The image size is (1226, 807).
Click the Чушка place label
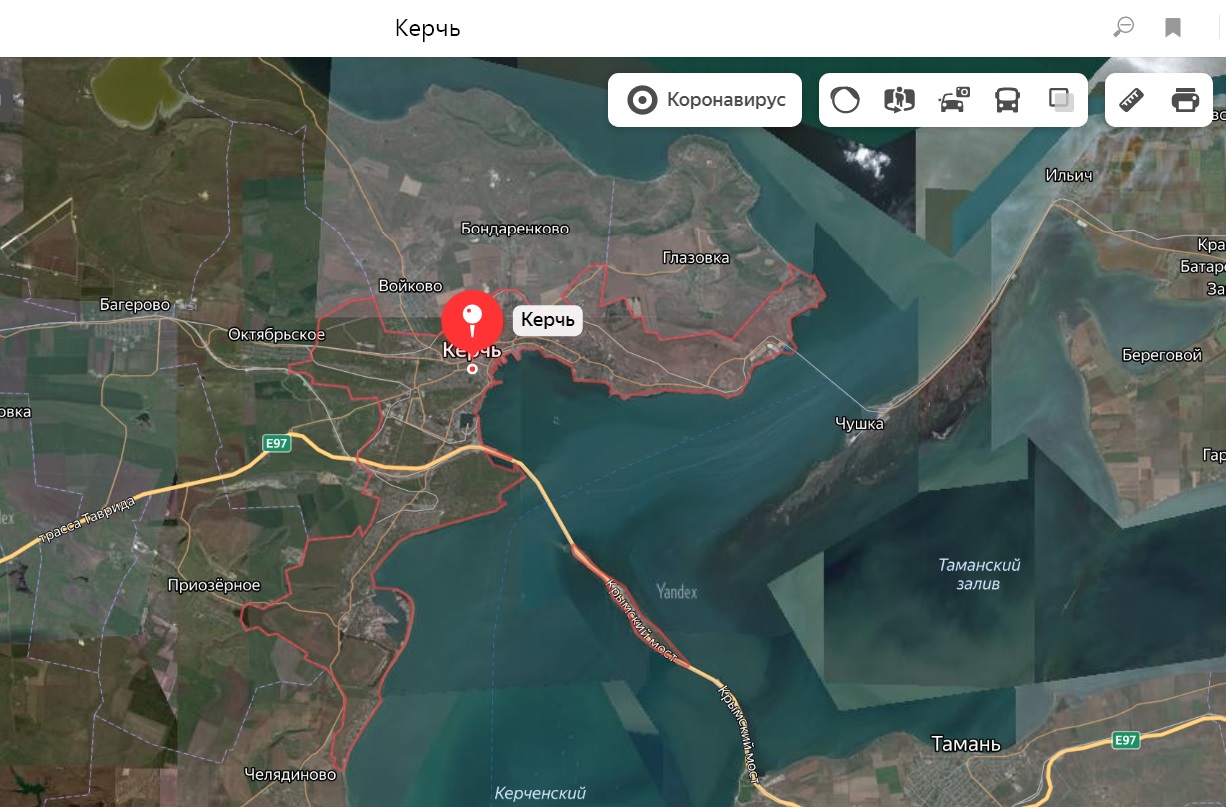[x=859, y=424]
